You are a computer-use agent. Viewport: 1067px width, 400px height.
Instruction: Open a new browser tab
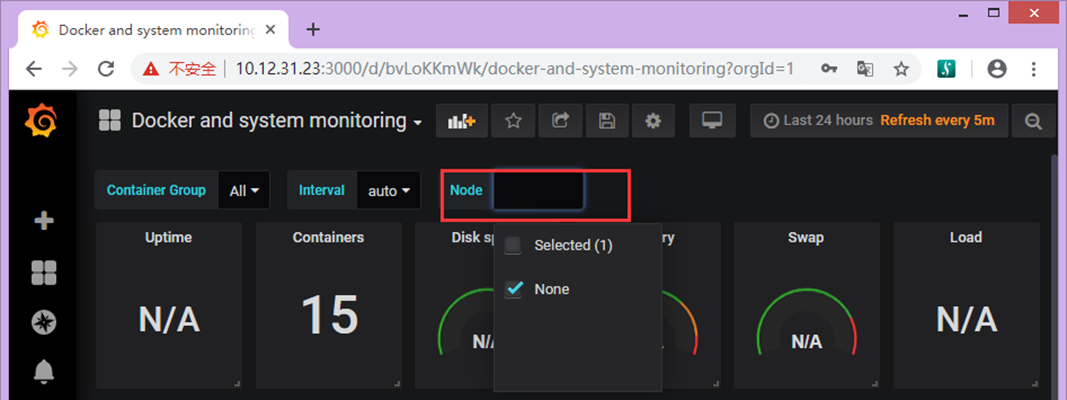(x=313, y=29)
